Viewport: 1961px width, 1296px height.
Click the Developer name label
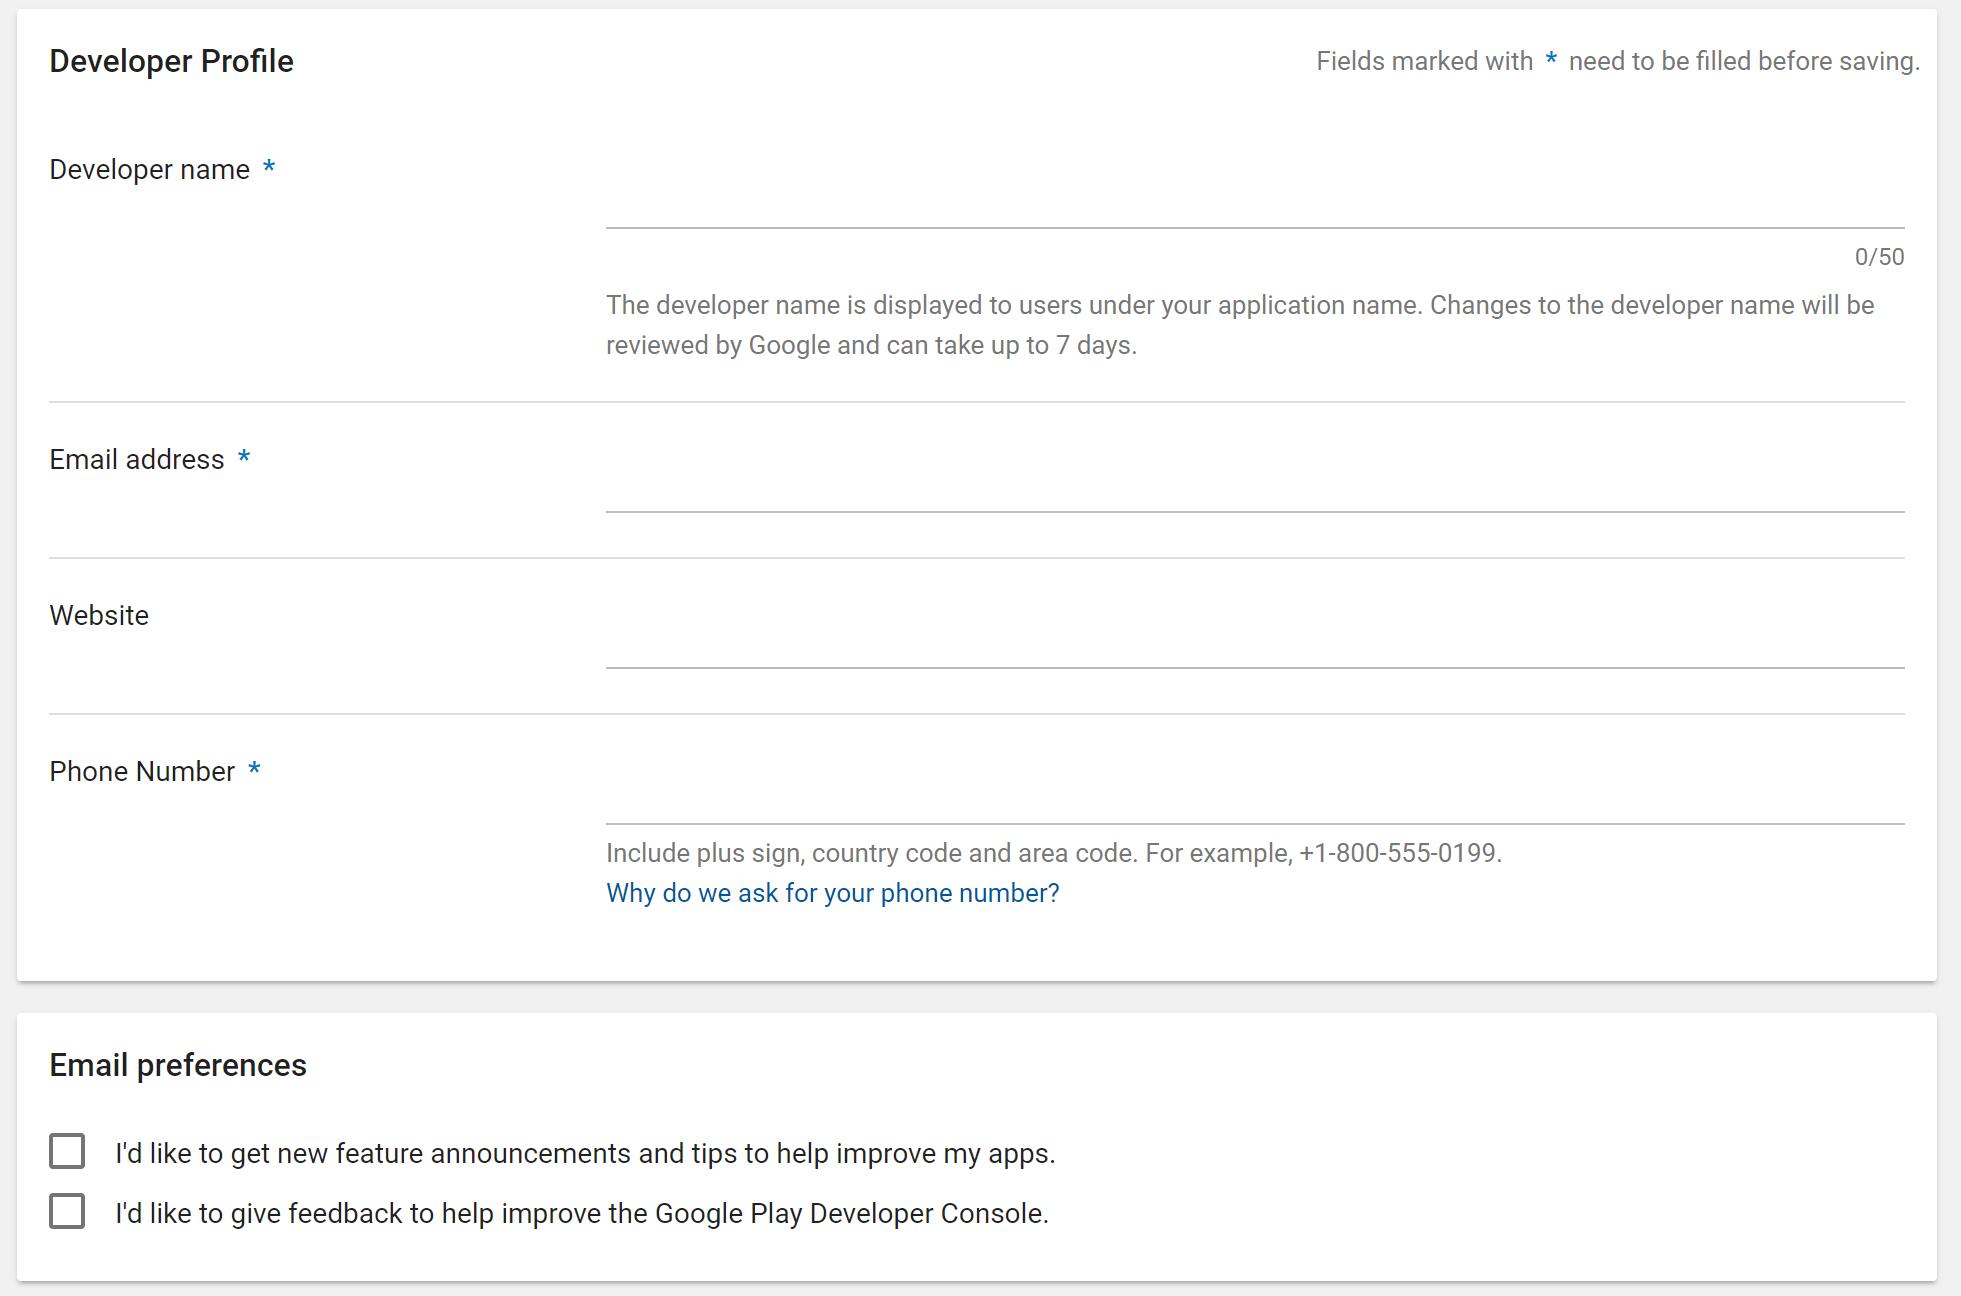point(149,170)
